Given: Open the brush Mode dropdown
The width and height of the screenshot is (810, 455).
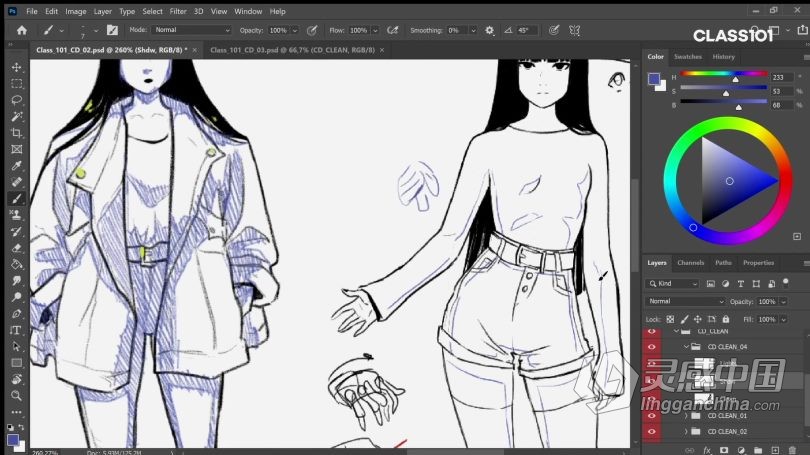Looking at the screenshot, I should point(191,30).
